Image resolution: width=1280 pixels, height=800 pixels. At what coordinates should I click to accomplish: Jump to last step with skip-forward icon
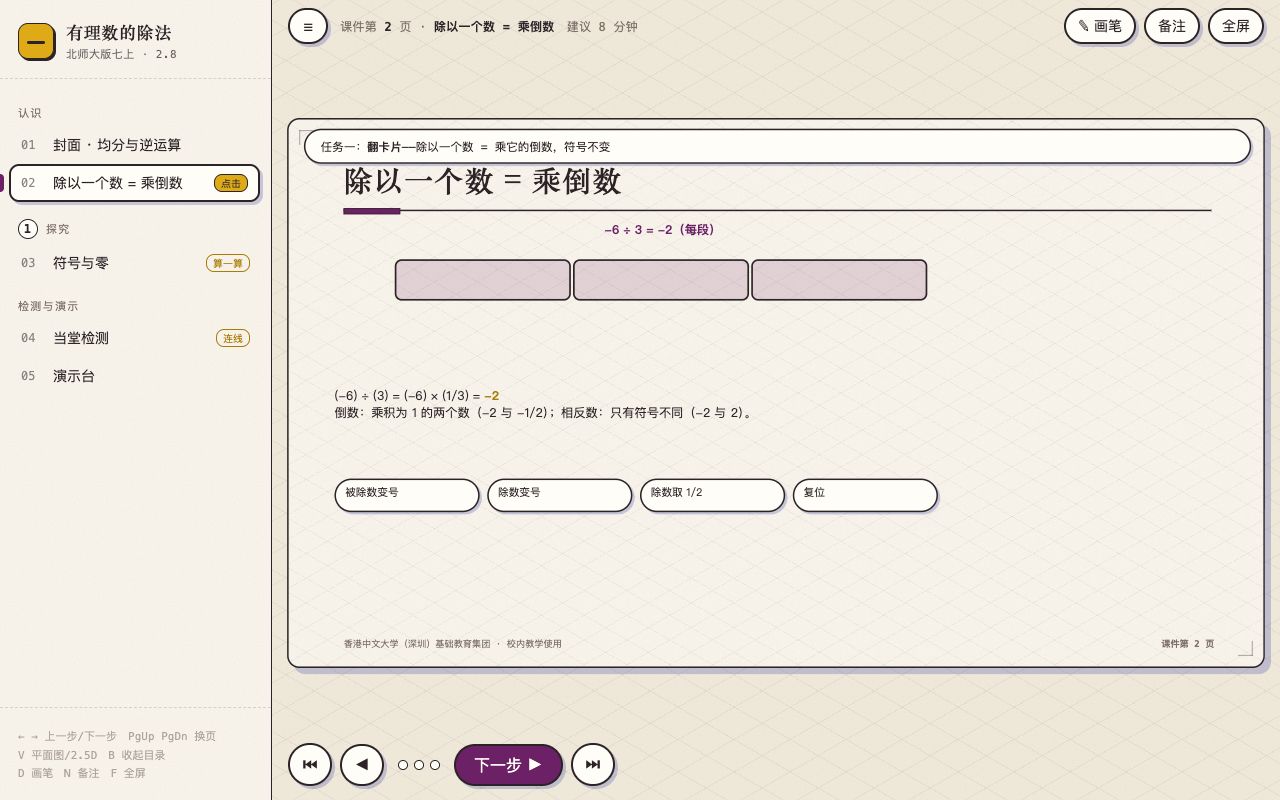pos(593,765)
